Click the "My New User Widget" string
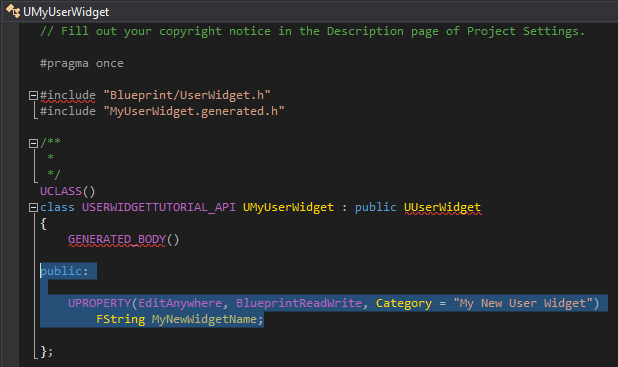 click(523, 303)
